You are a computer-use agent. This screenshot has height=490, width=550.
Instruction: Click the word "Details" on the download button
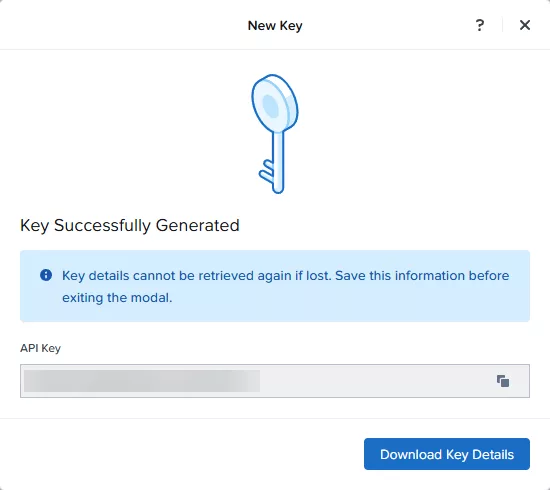[x=493, y=455]
